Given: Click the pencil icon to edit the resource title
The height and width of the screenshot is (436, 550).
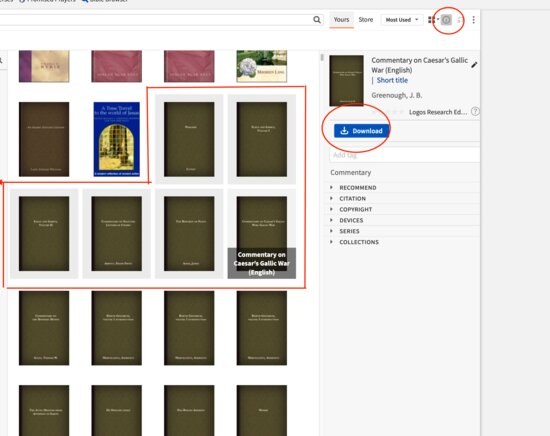Looking at the screenshot, I should [474, 65].
